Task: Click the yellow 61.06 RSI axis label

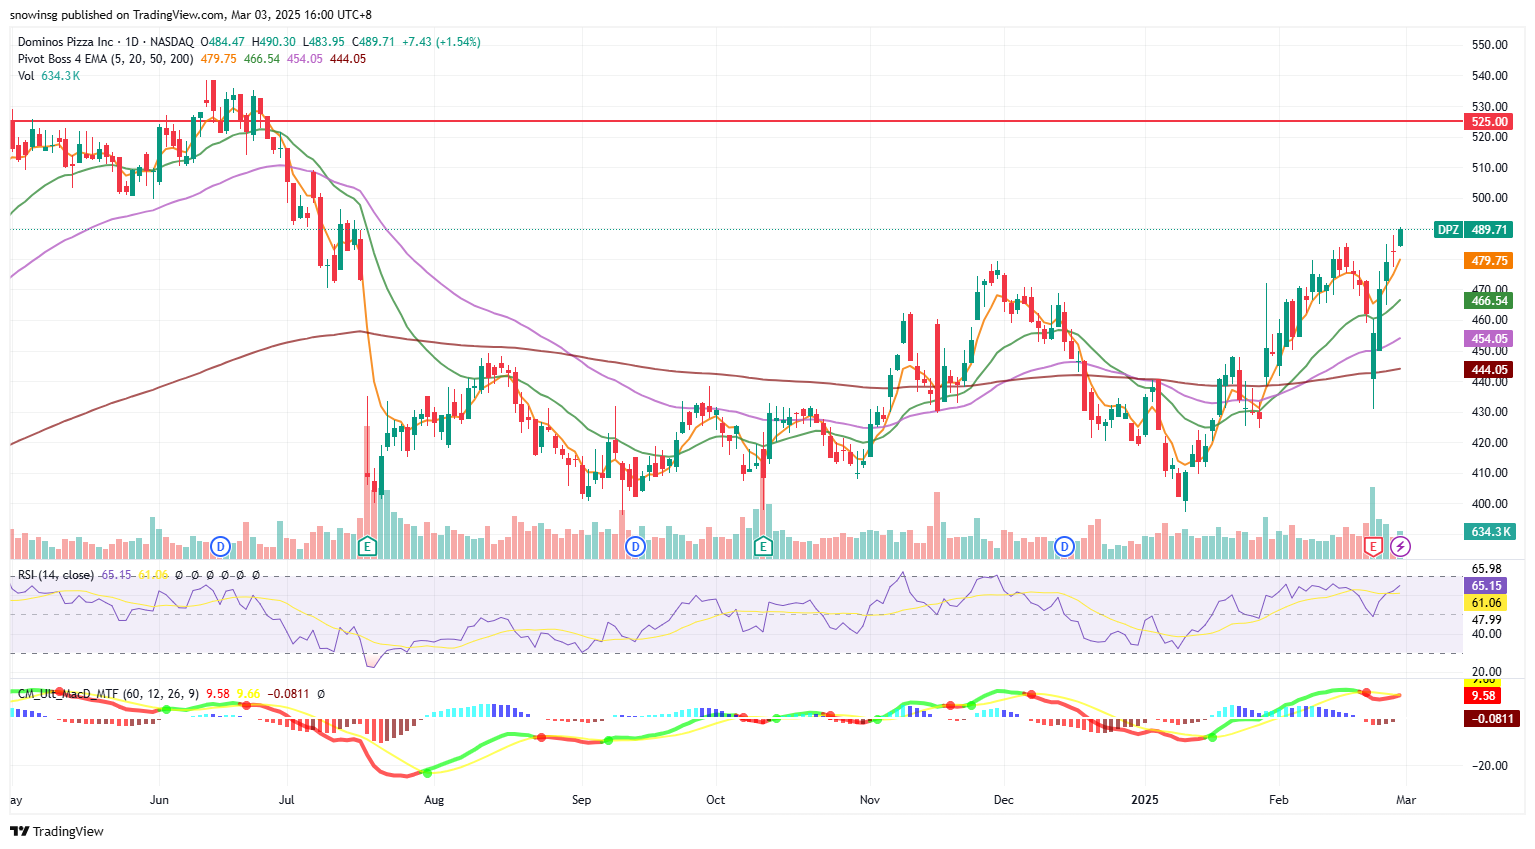Action: [x=1486, y=603]
